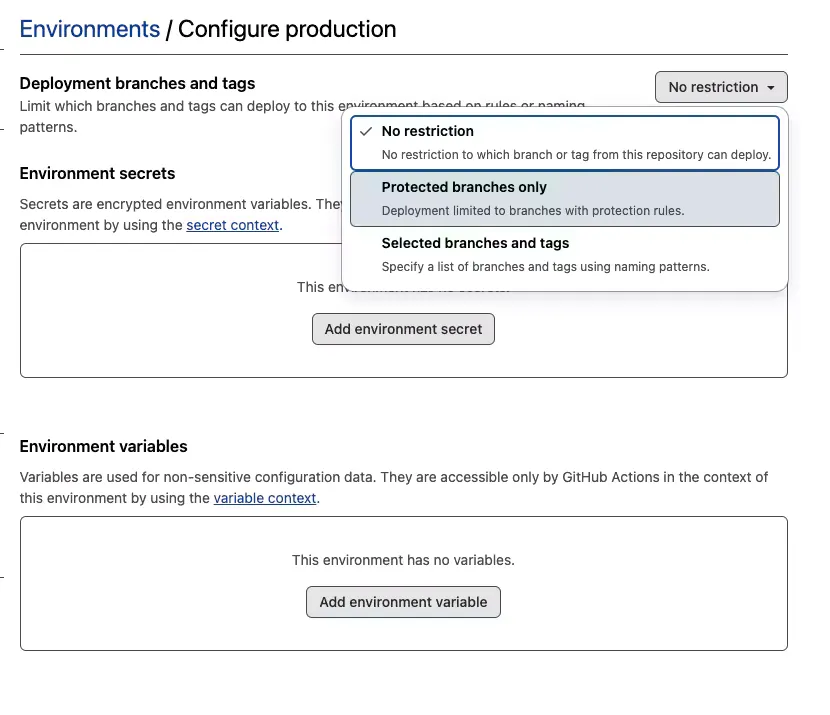This screenshot has width=830, height=715.
Task: Open the secret context documentation link
Action: click(x=233, y=225)
